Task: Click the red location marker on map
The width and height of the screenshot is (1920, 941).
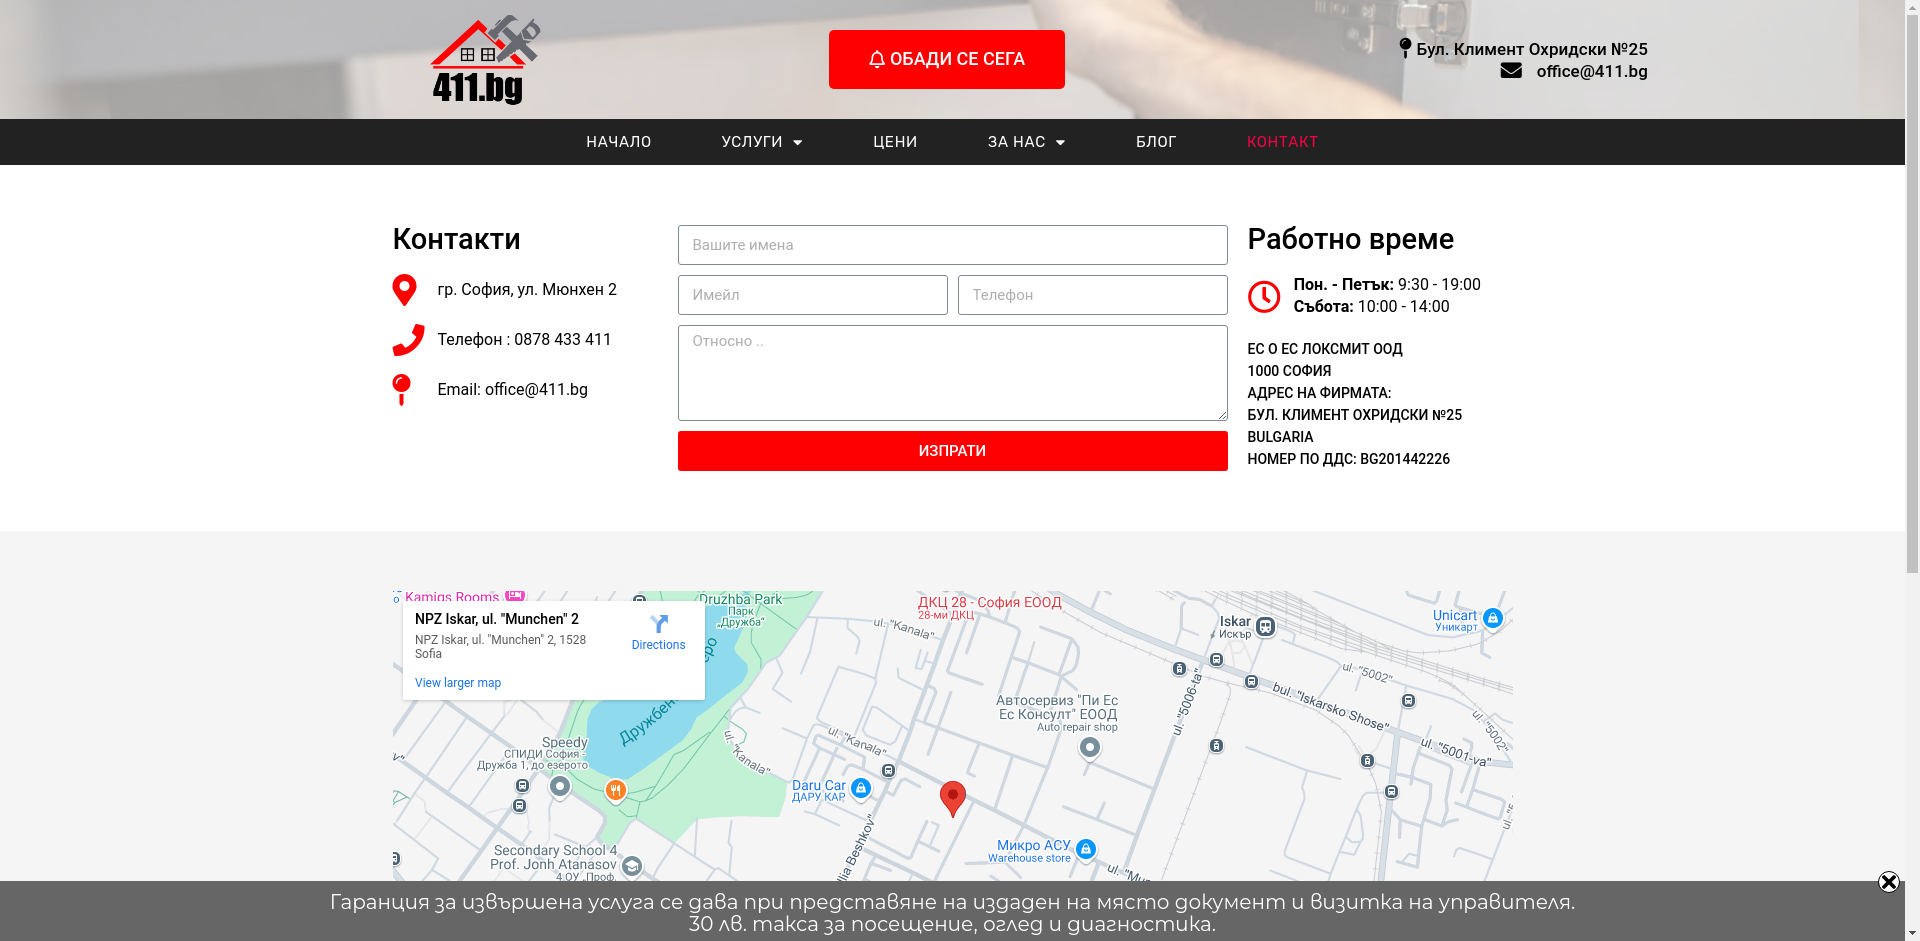Action: [x=952, y=798]
